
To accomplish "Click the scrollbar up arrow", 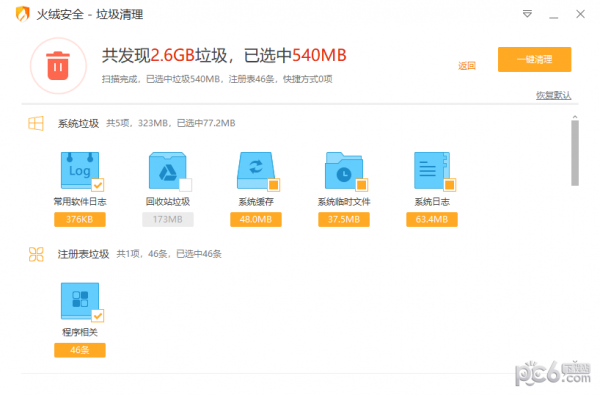I will pyautogui.click(x=575, y=117).
